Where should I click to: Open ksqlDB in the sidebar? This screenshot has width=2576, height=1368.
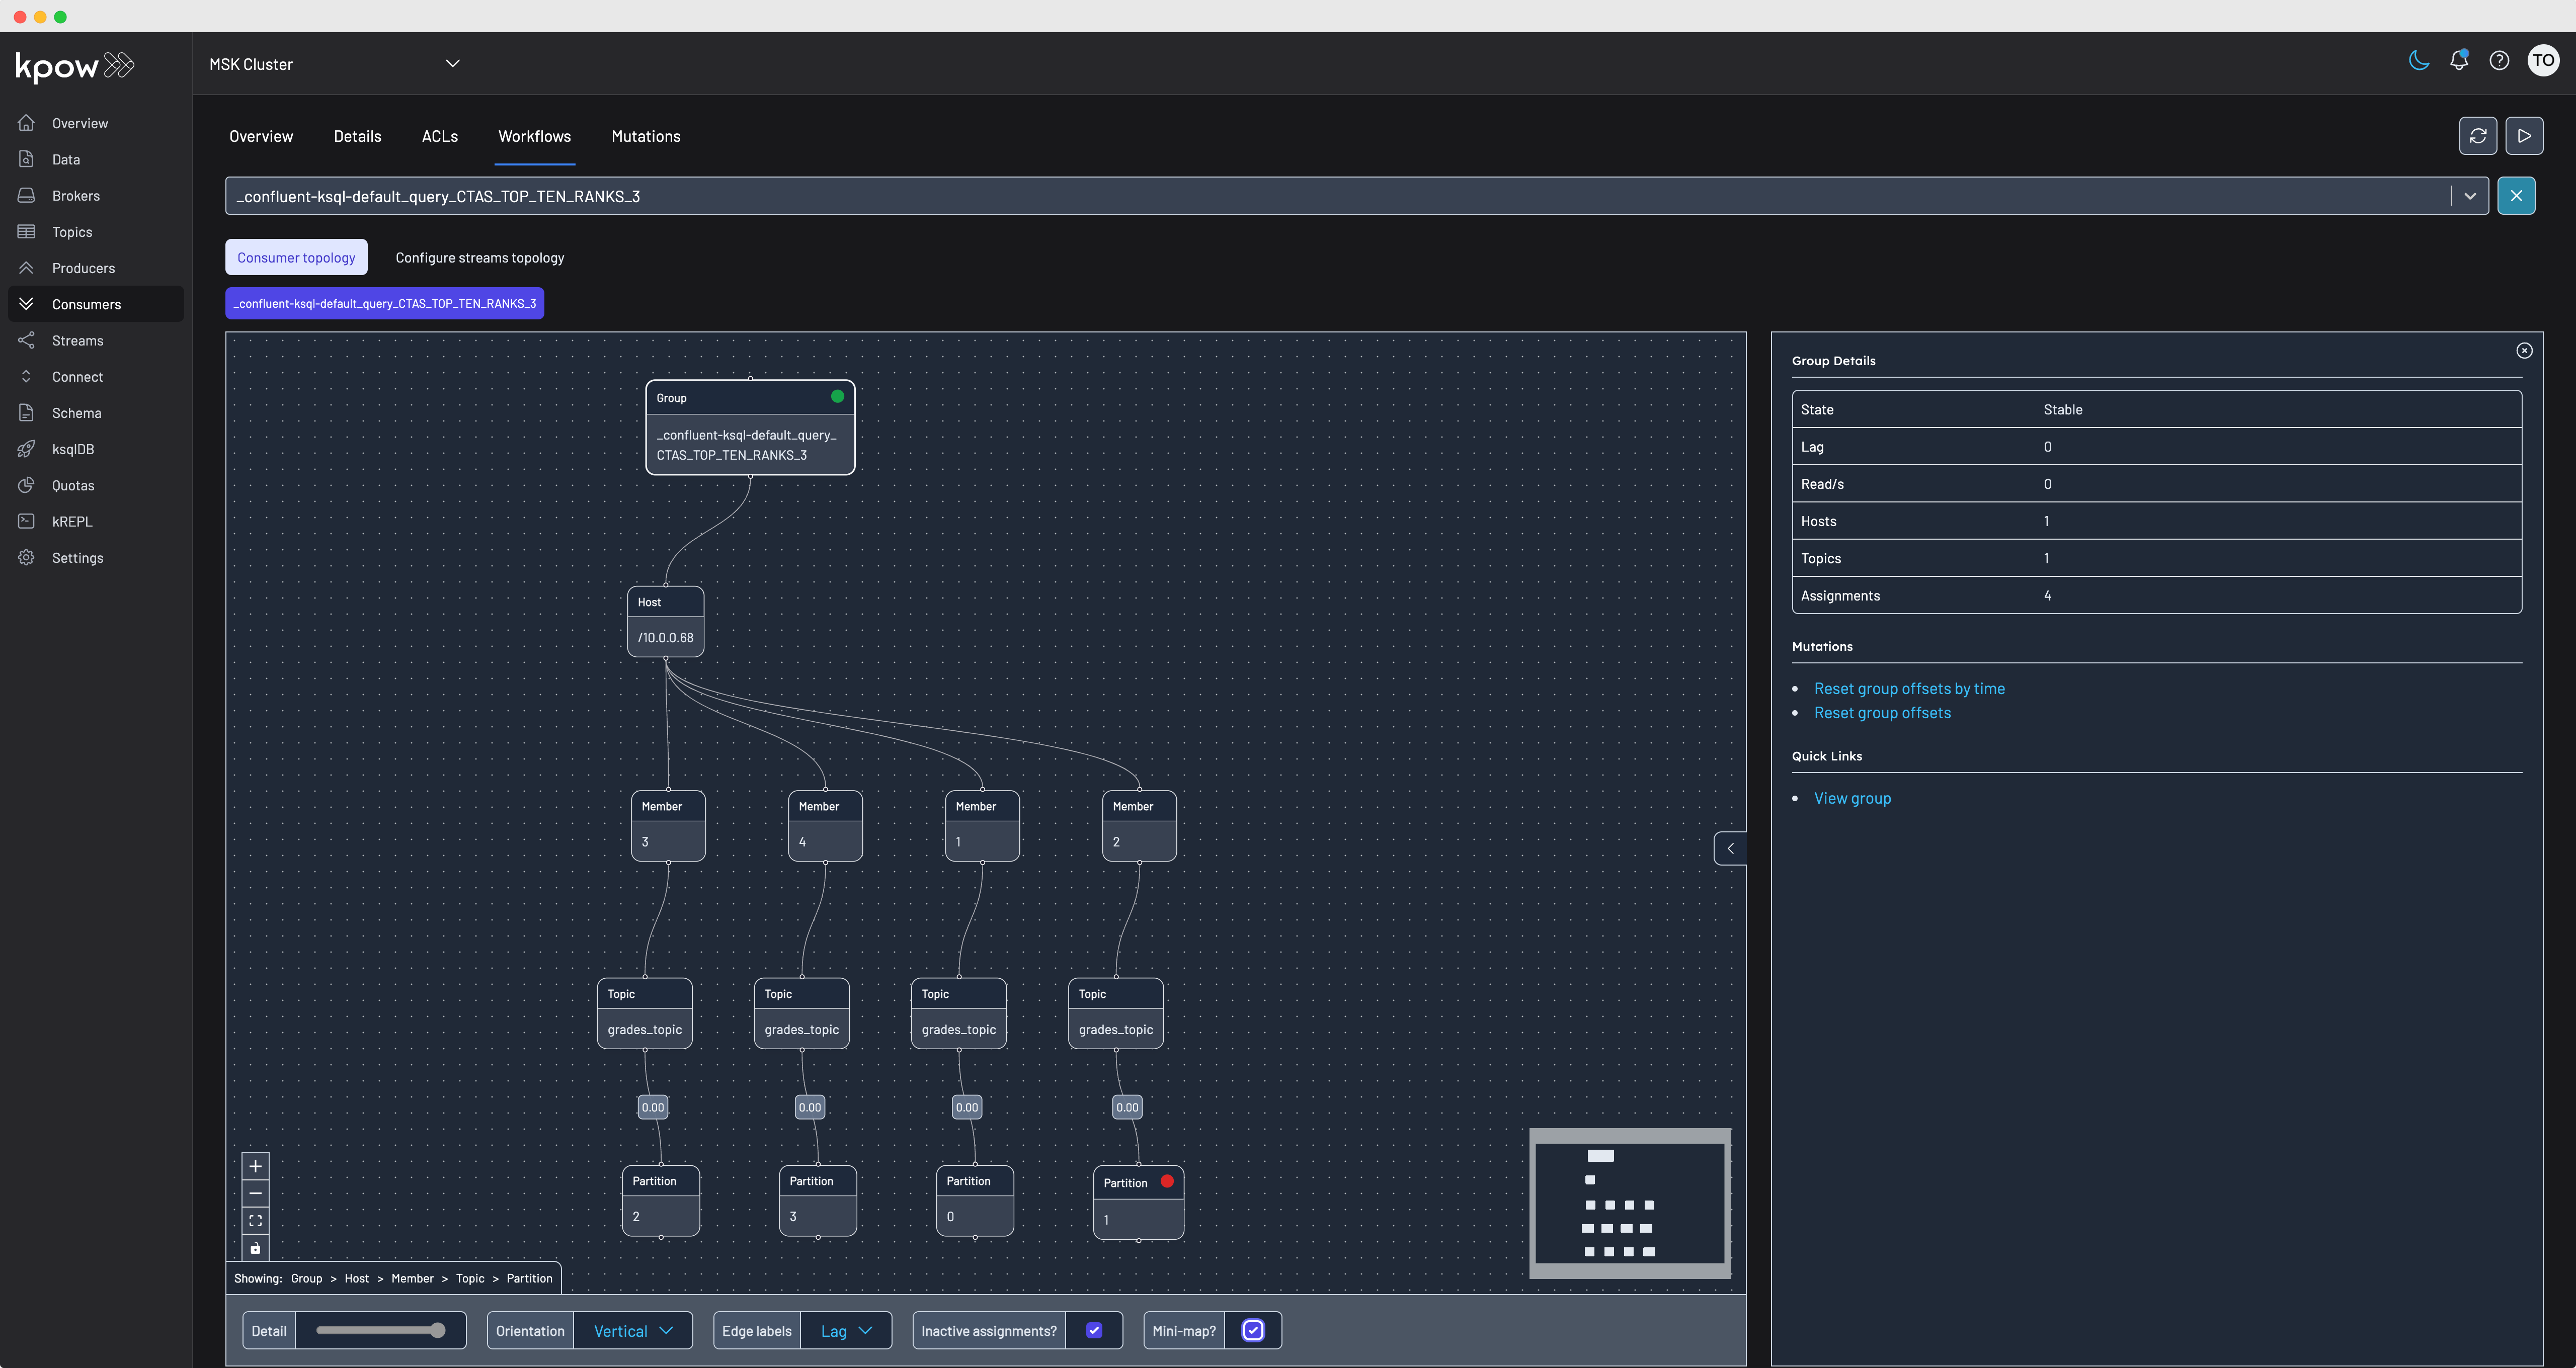96,449
